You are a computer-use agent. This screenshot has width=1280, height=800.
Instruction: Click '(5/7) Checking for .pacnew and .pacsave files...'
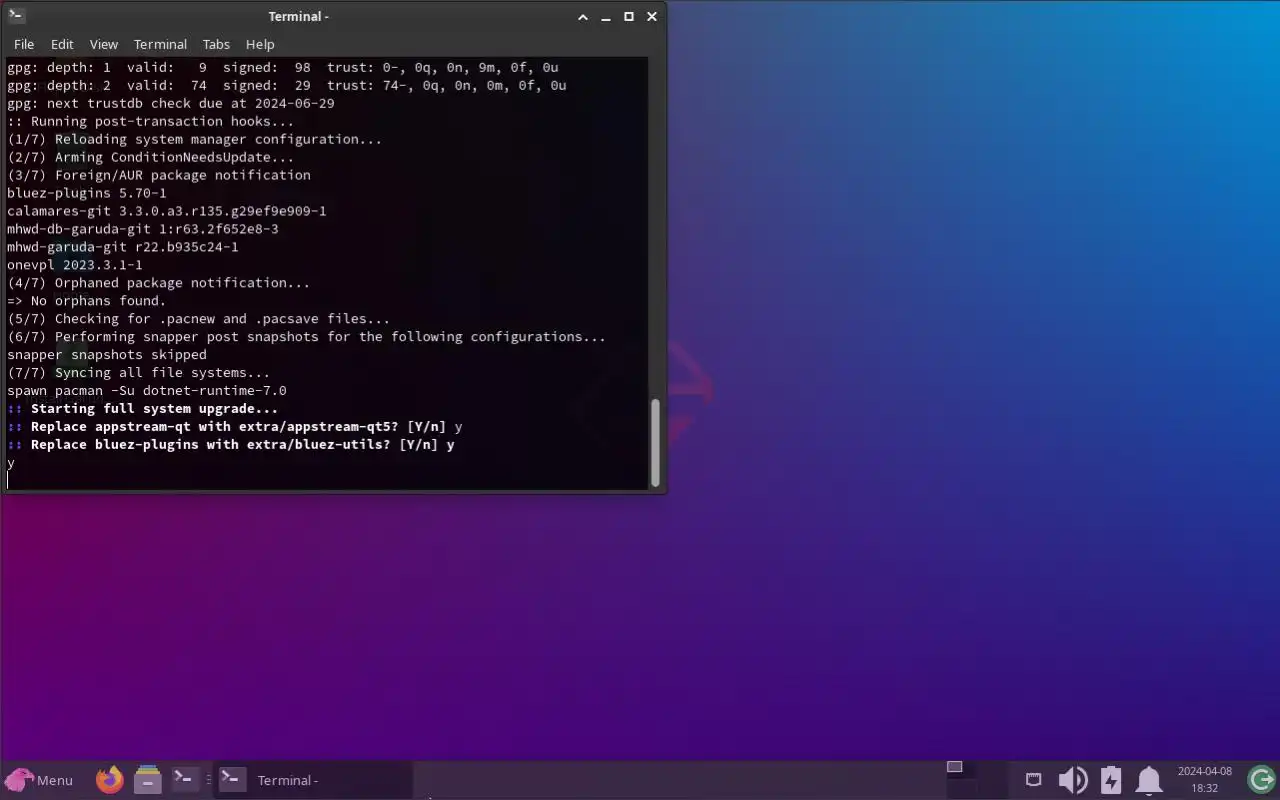click(x=199, y=319)
